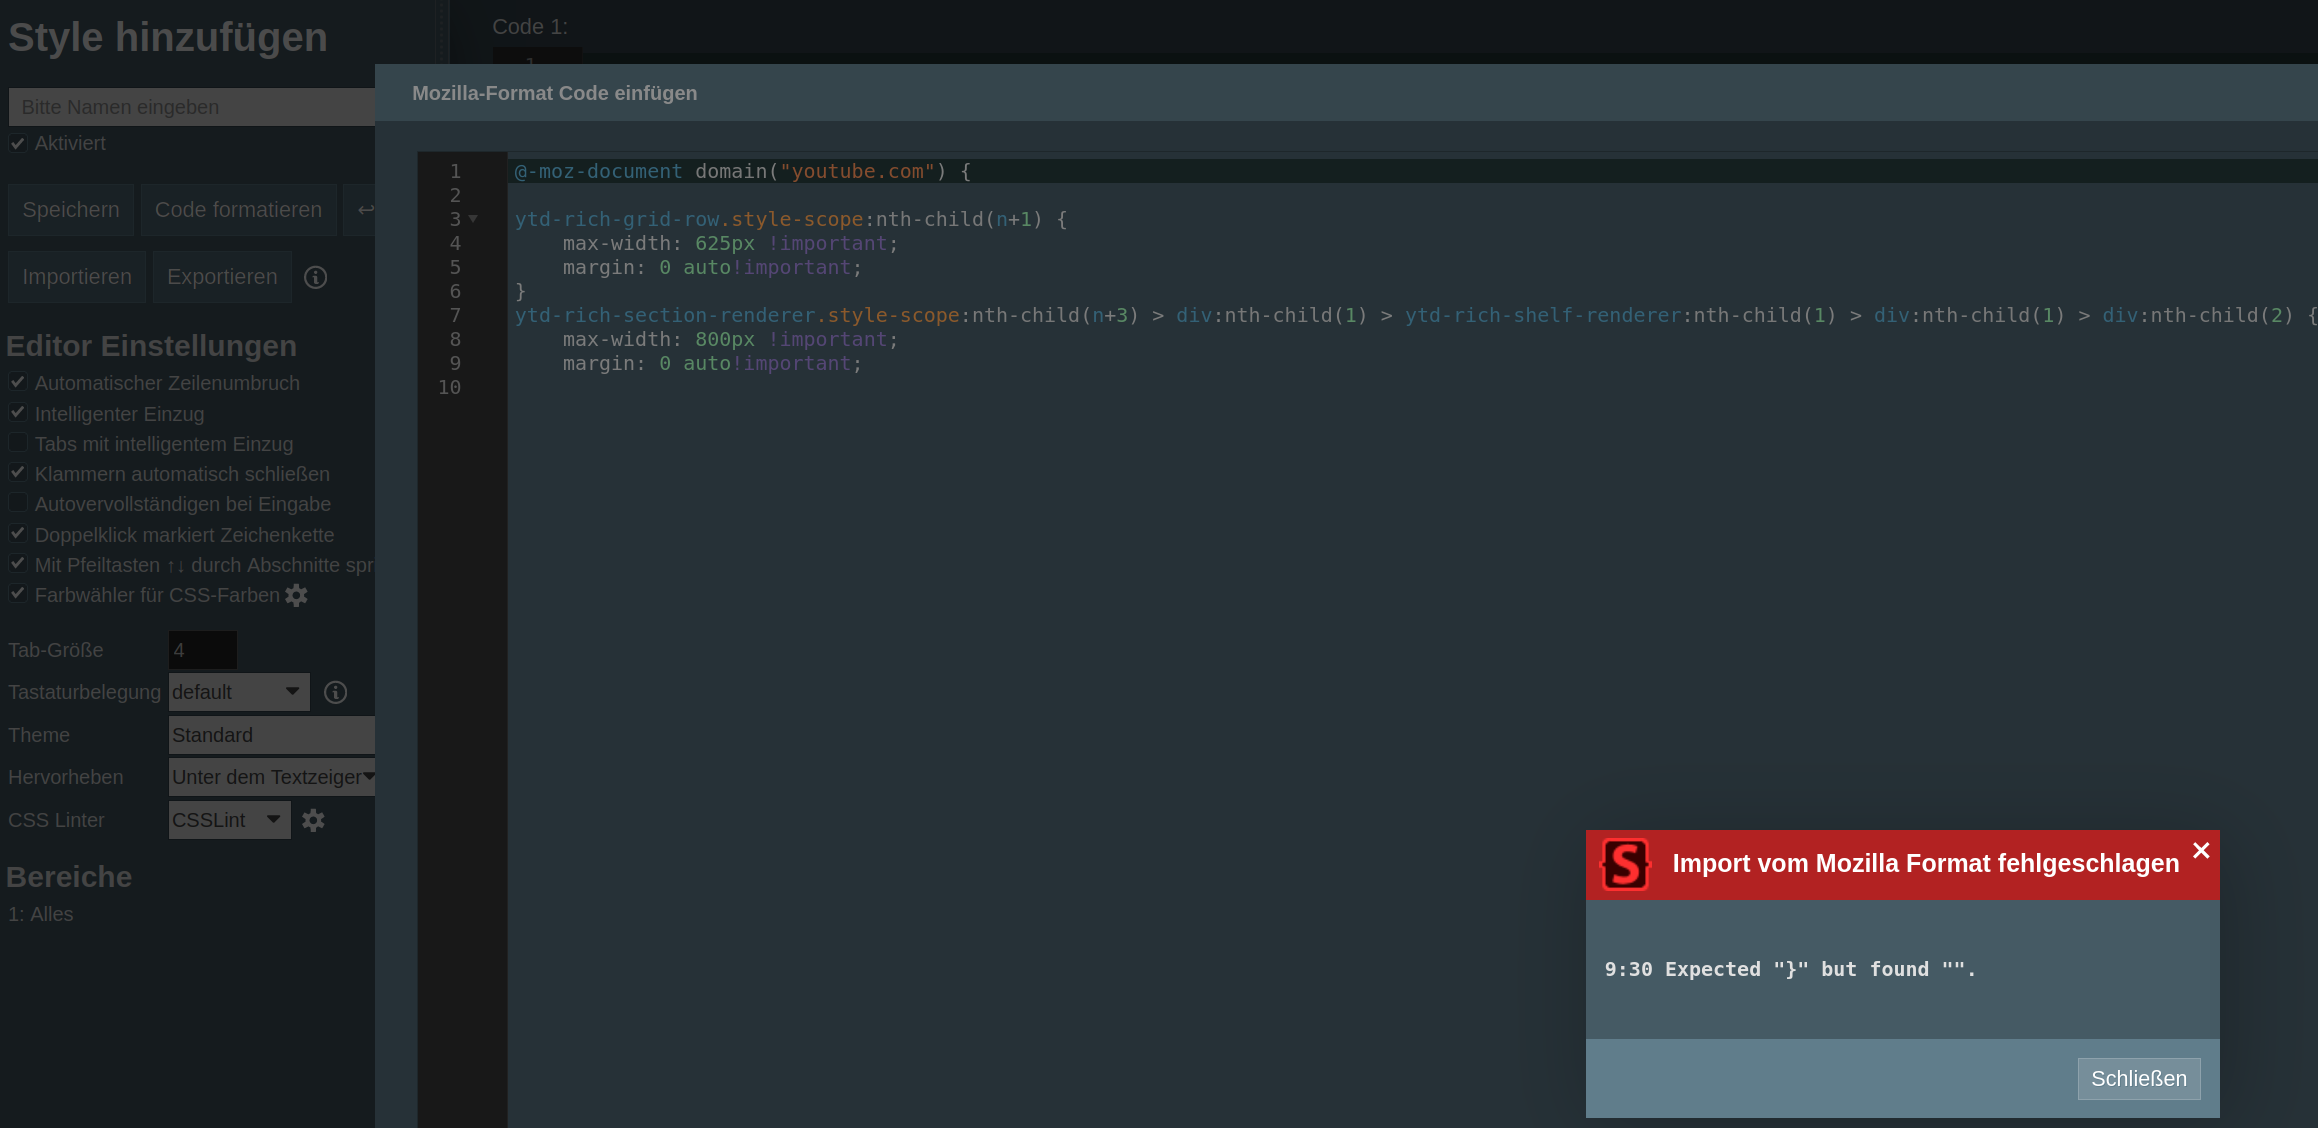
Task: Click the style name input field
Action: pos(192,107)
